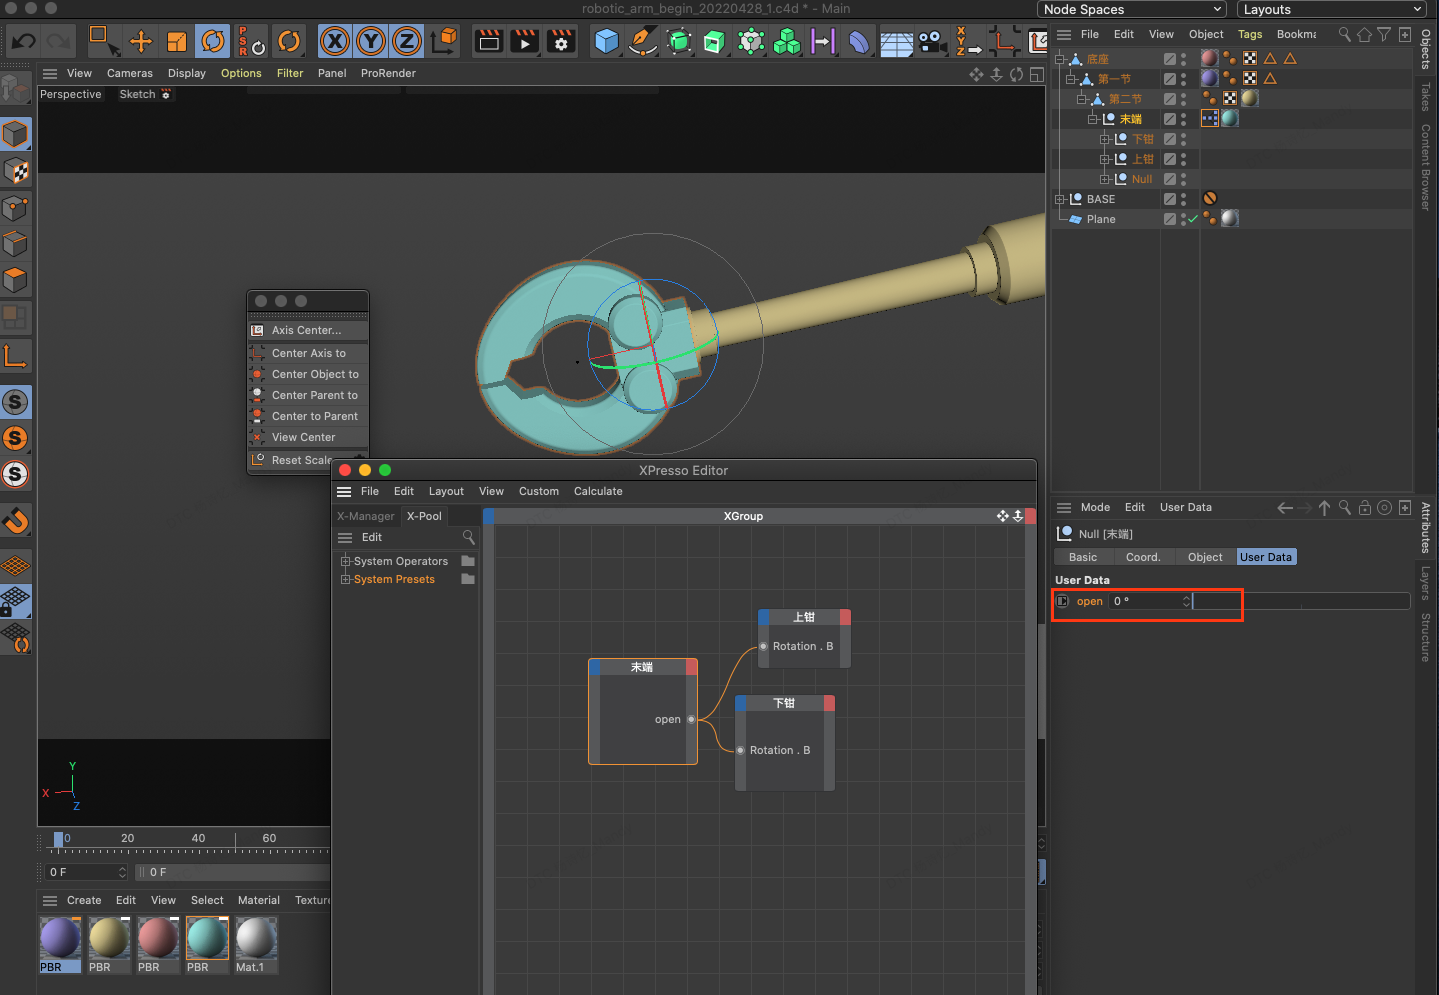The width and height of the screenshot is (1439, 995).
Task: Open the Deformer (bend) object icon
Action: pyautogui.click(x=859, y=41)
